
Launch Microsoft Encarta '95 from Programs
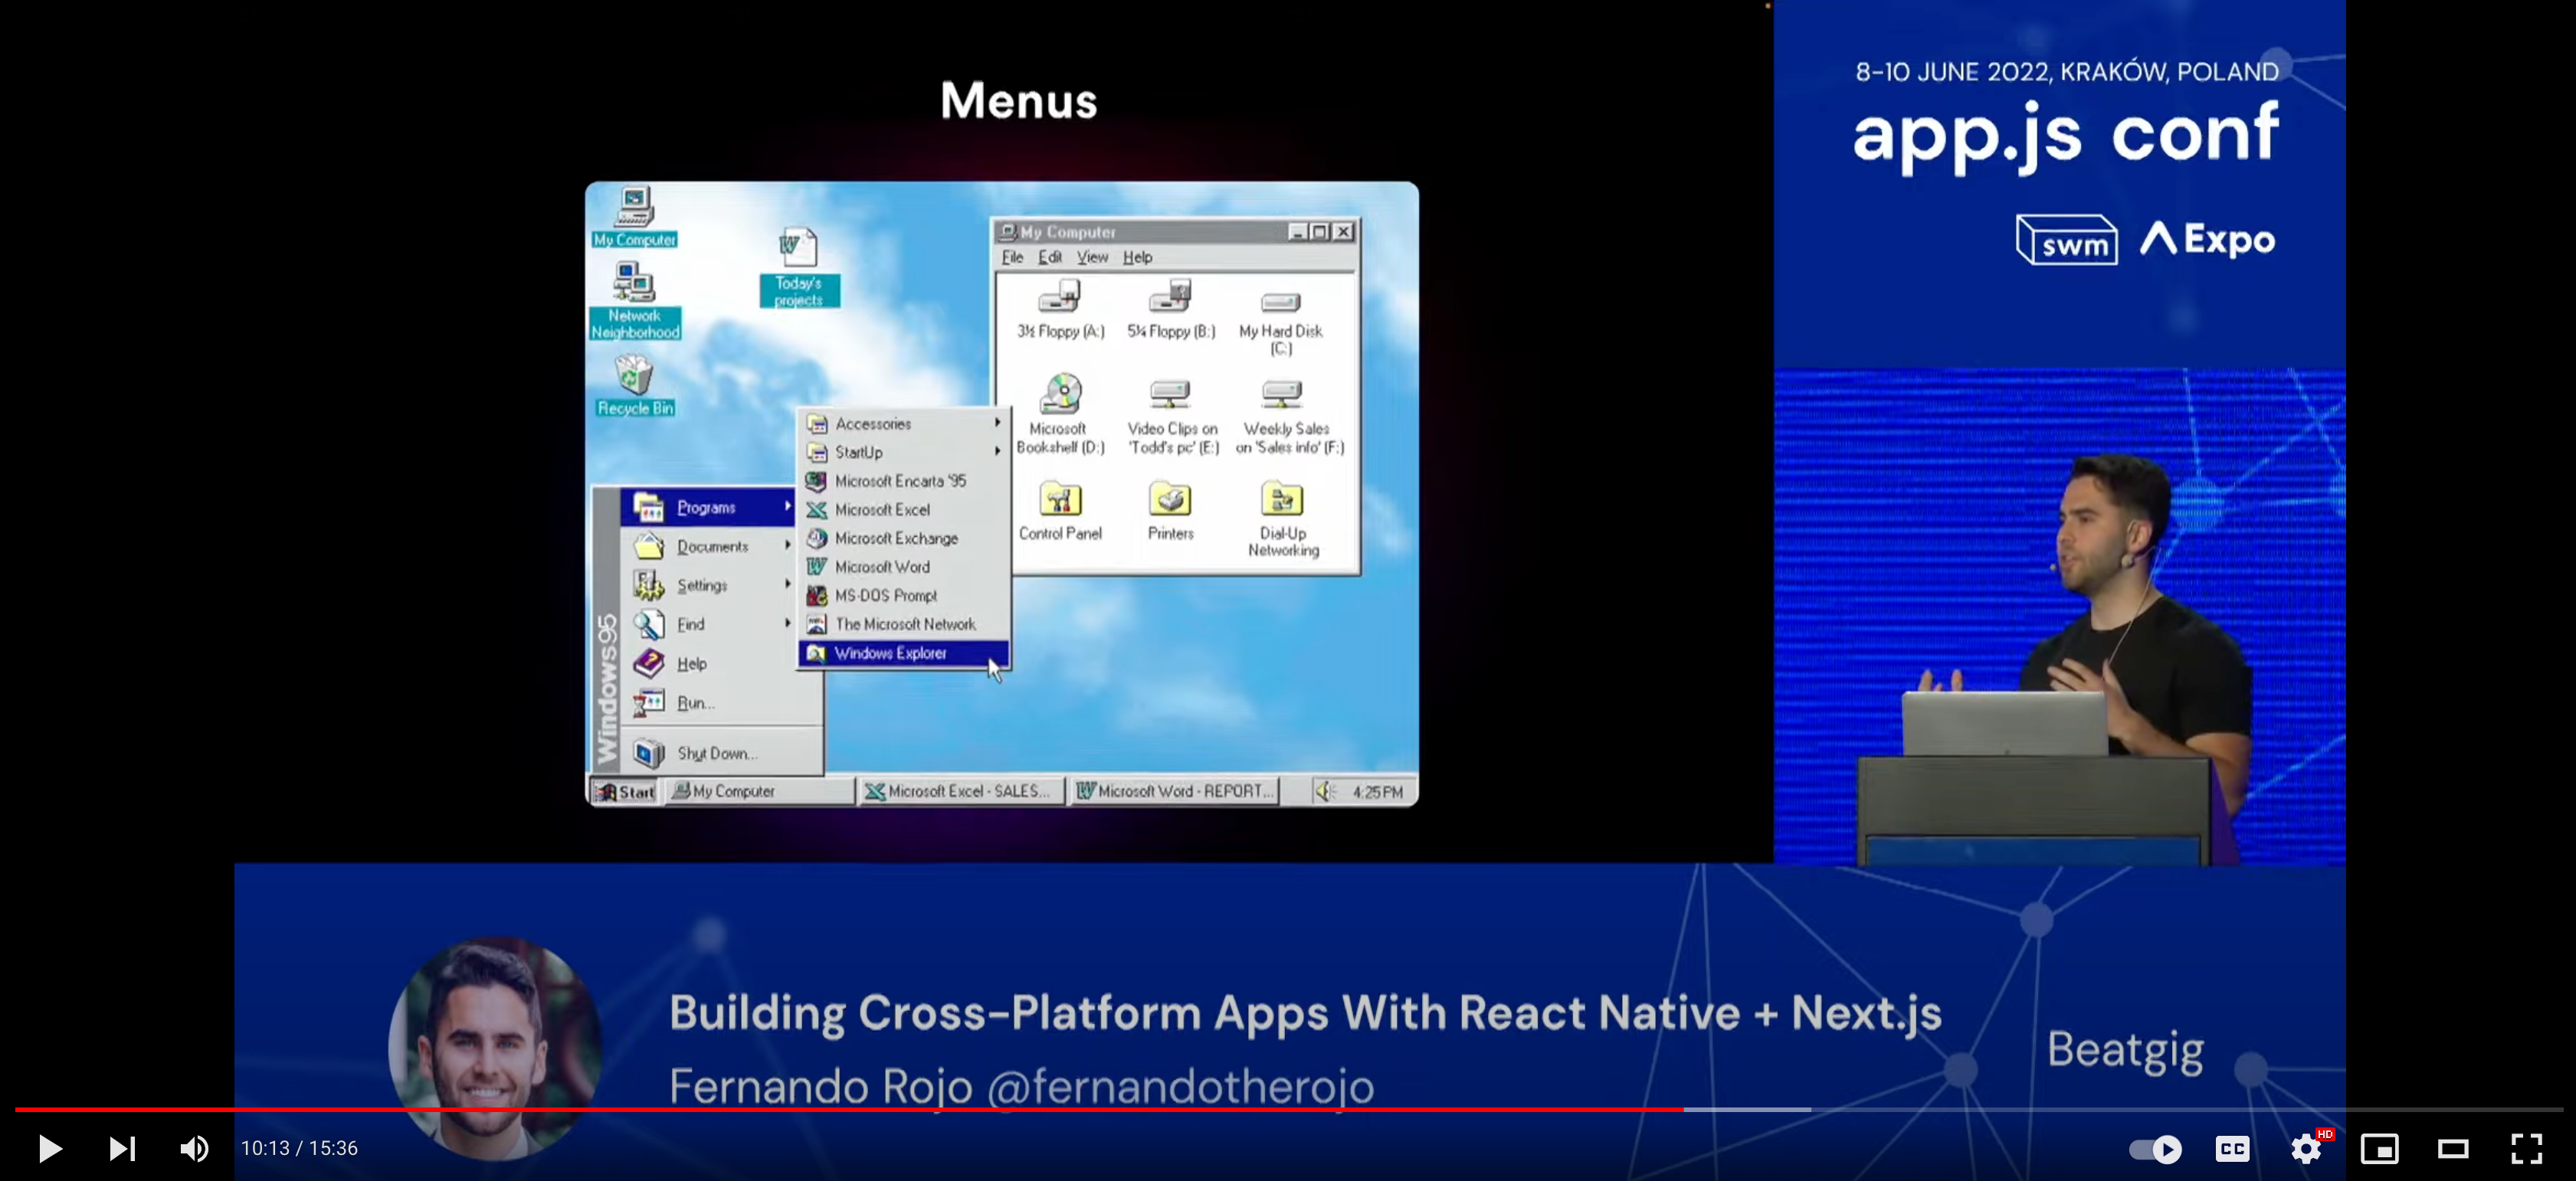[x=904, y=481]
